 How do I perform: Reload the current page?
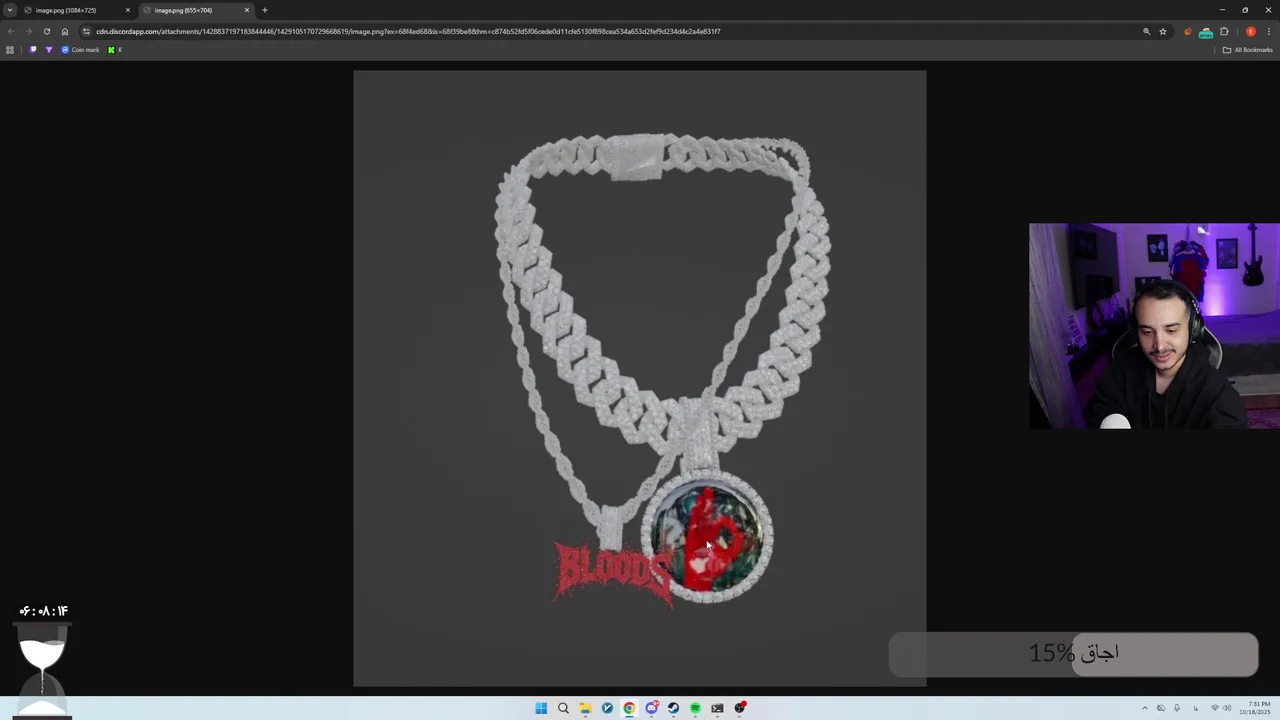(x=46, y=31)
